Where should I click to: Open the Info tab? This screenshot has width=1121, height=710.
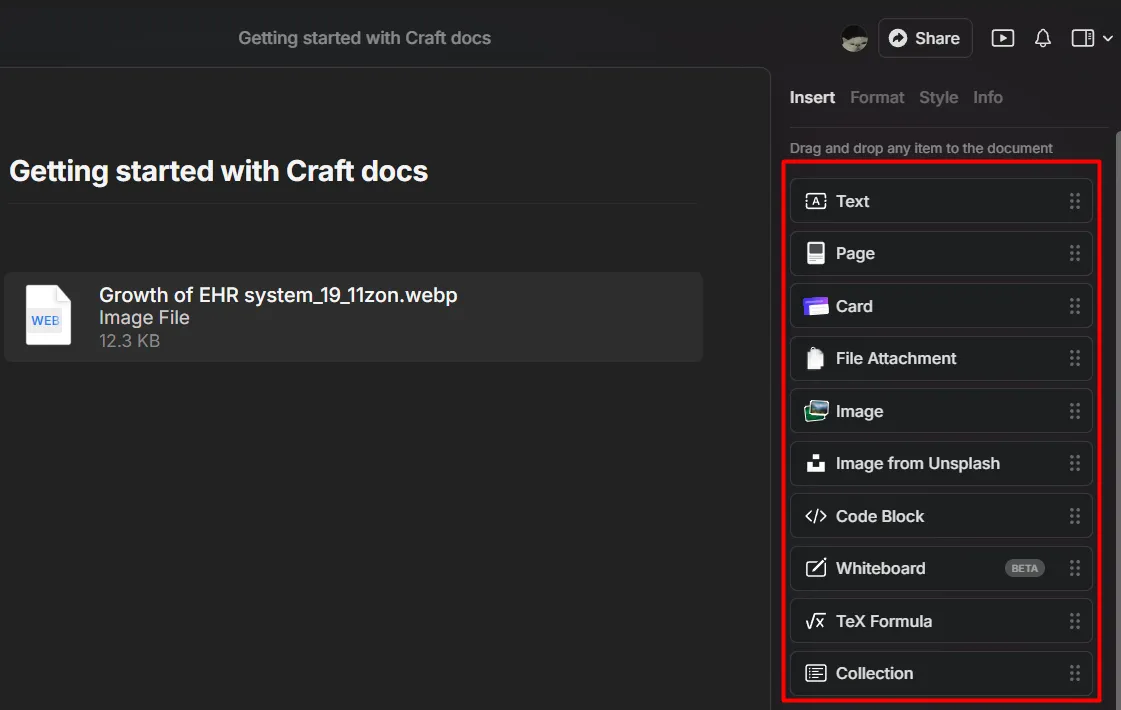point(987,97)
